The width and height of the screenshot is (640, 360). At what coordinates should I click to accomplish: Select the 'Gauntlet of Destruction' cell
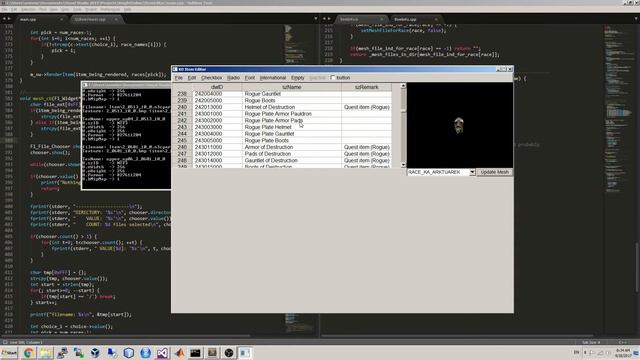tap(291, 160)
